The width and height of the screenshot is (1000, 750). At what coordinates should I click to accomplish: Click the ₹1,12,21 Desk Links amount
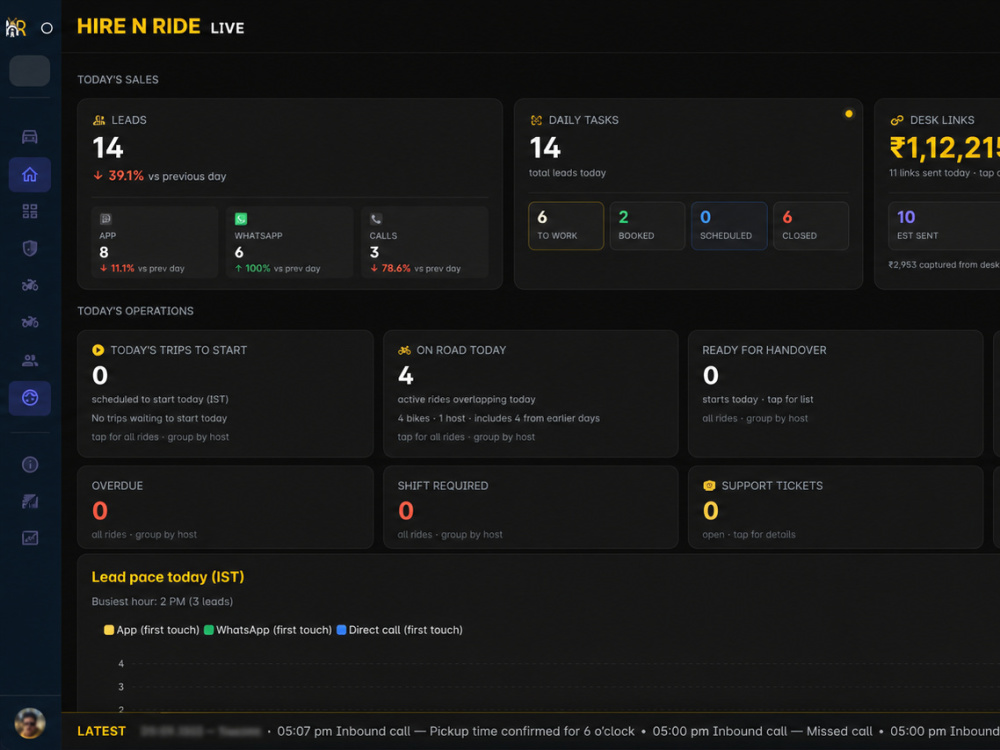coord(945,148)
